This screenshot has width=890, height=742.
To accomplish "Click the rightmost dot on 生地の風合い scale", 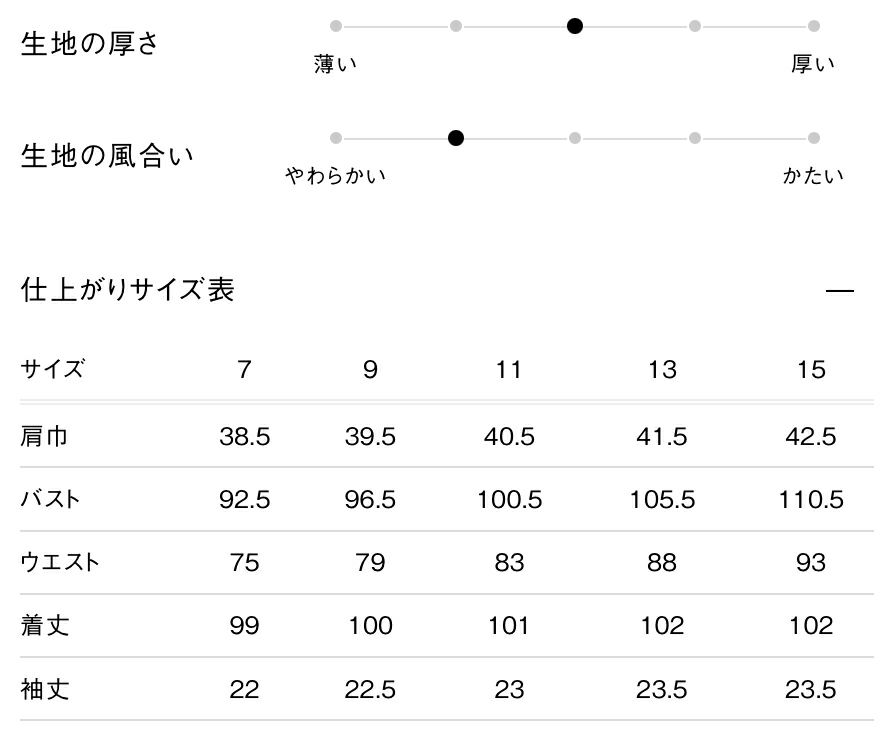I will (814, 138).
